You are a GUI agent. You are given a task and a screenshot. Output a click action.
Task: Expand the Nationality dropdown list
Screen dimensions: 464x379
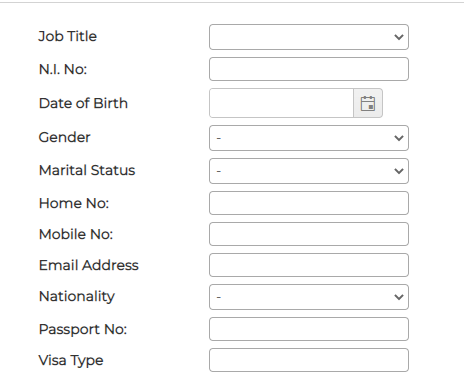point(309,297)
